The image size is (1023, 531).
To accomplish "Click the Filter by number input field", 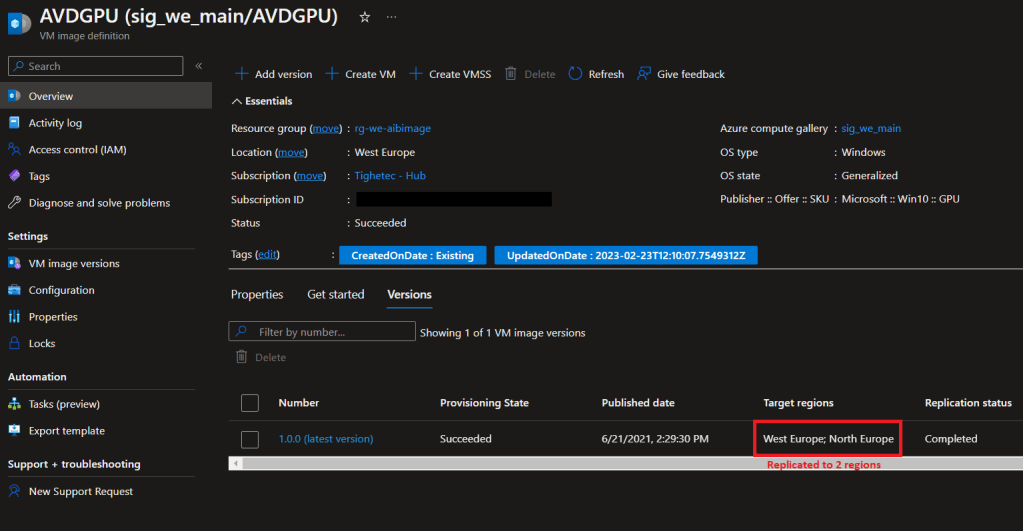I will (321, 332).
